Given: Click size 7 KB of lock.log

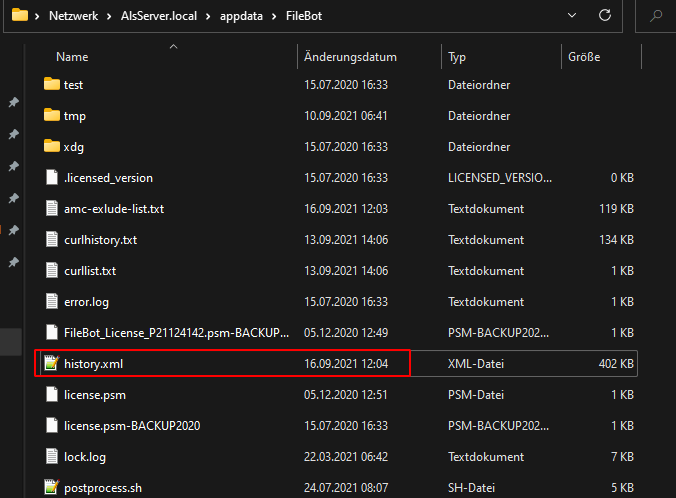Looking at the screenshot, I should [x=623, y=457].
